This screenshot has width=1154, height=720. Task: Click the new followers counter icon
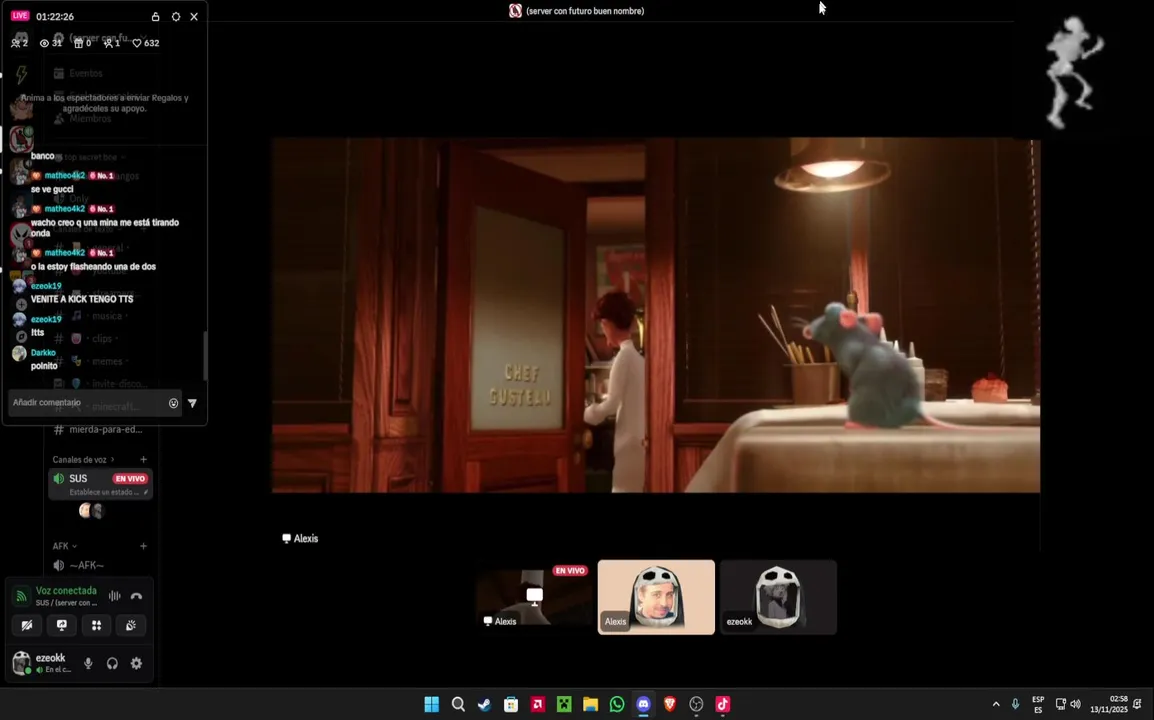point(108,43)
